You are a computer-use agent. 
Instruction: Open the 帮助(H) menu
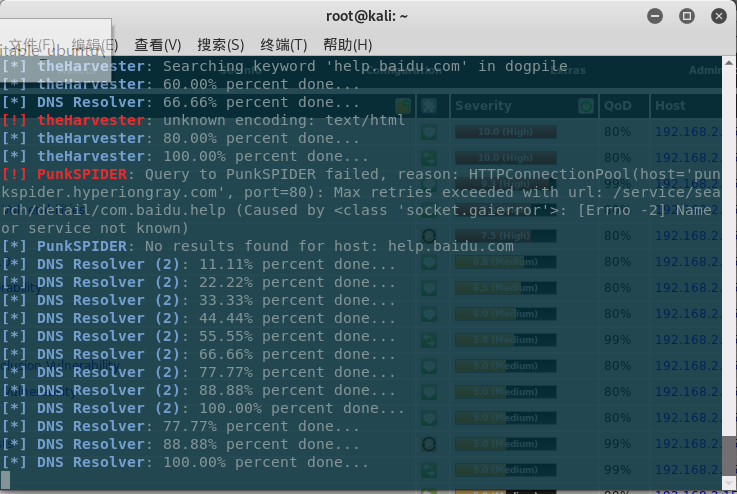coord(348,45)
